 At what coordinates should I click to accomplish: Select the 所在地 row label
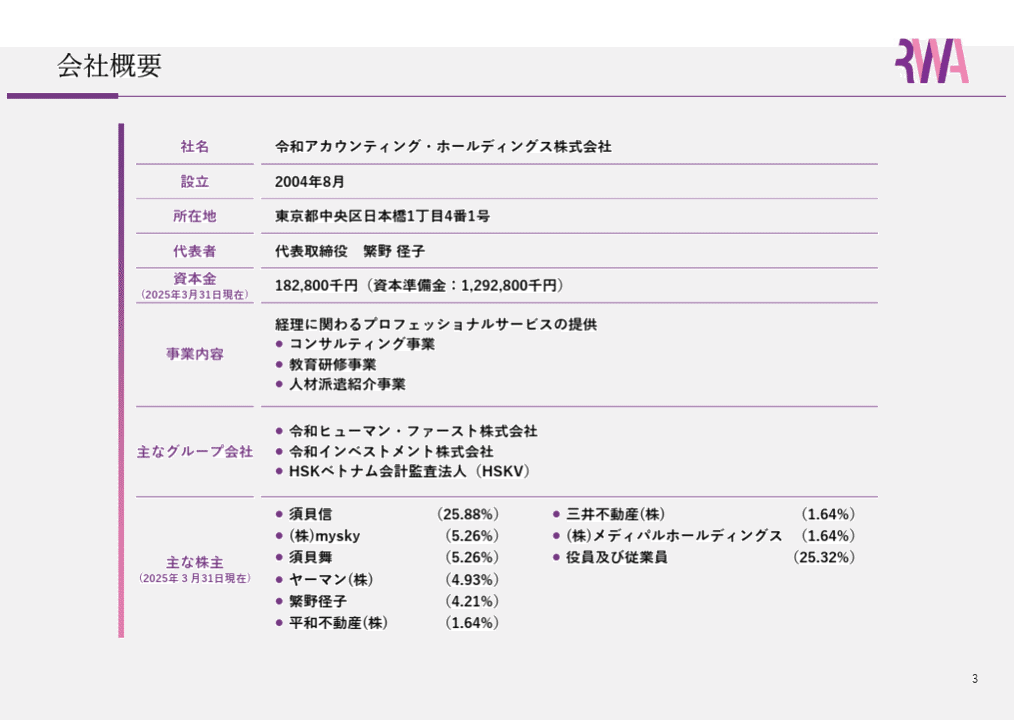click(x=194, y=215)
